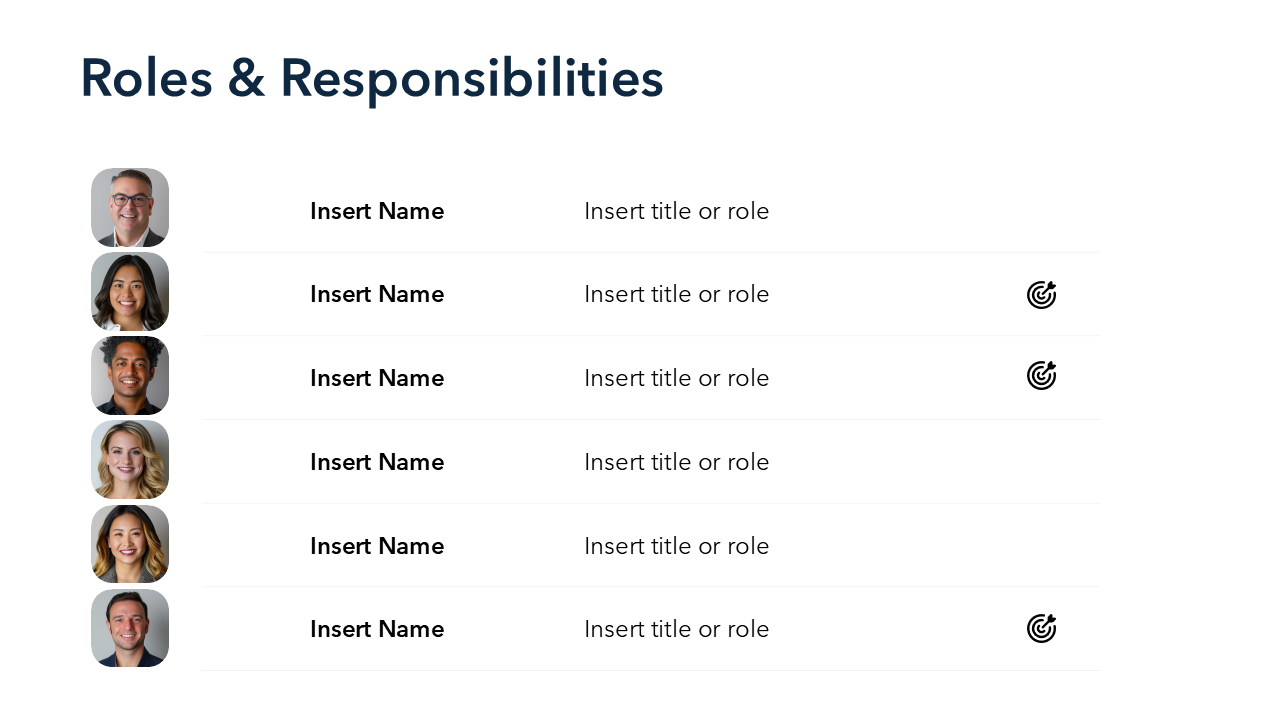Click "Insert title or role" in the fifth row

[676, 547]
